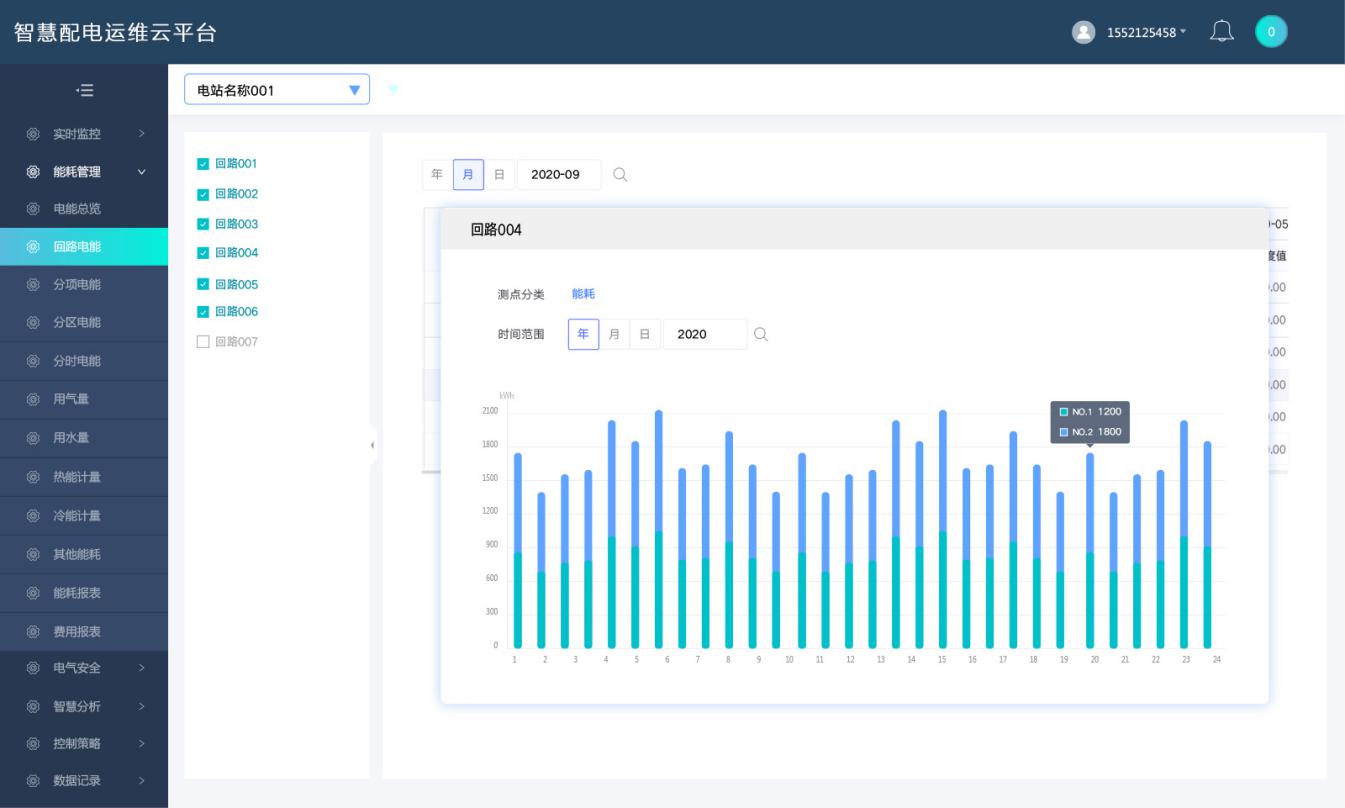Open the 电站名称001 station dropdown
1345x808 pixels.
click(277, 90)
